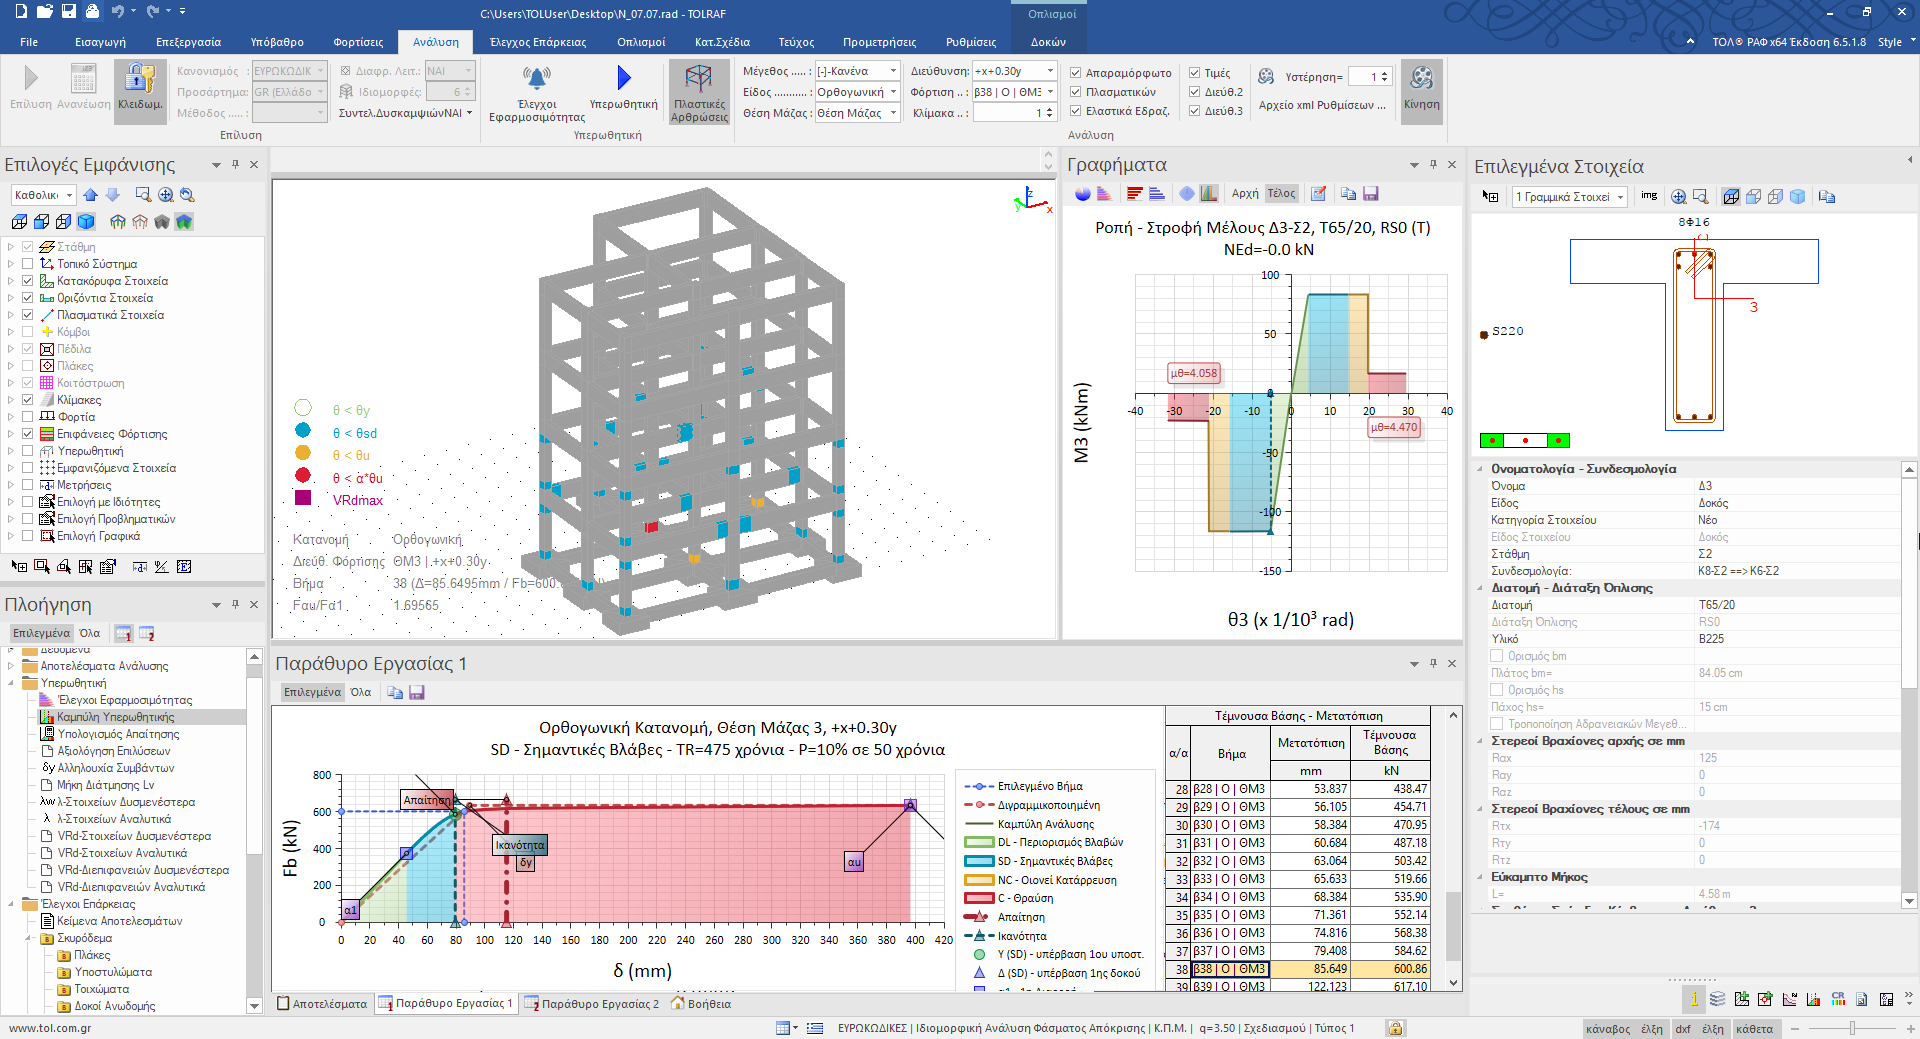The width and height of the screenshot is (1920, 1039).
Task: Run Έλεγχος Εφαρμοσιμότητας bell icon
Action: click(537, 78)
